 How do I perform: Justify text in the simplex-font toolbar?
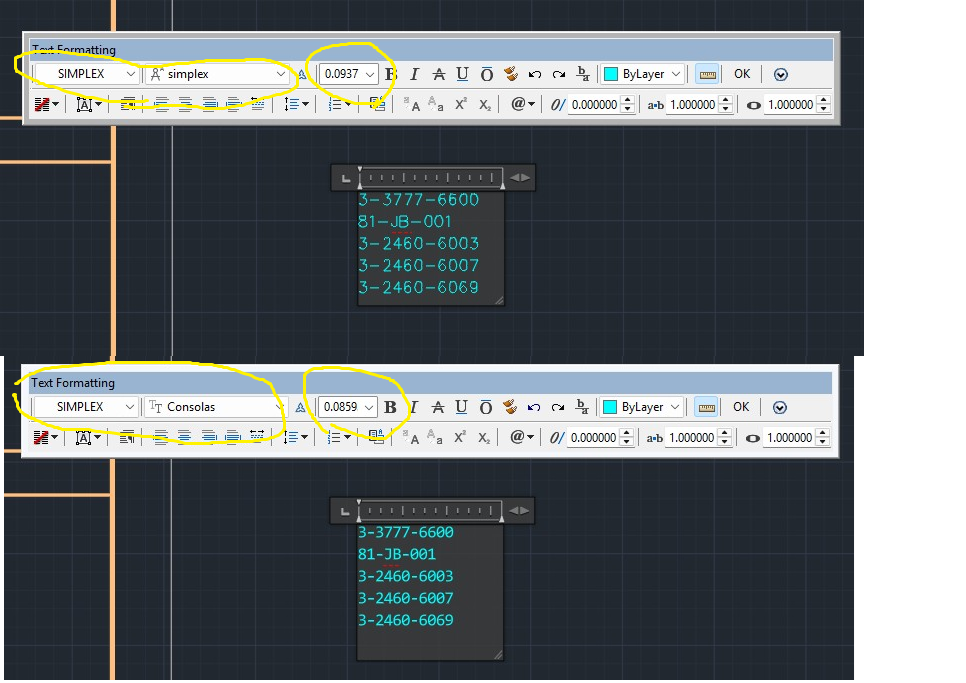coord(233,105)
